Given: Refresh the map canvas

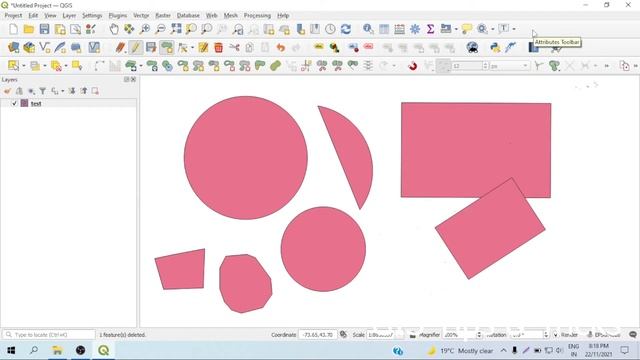Looking at the screenshot, I should point(346,29).
